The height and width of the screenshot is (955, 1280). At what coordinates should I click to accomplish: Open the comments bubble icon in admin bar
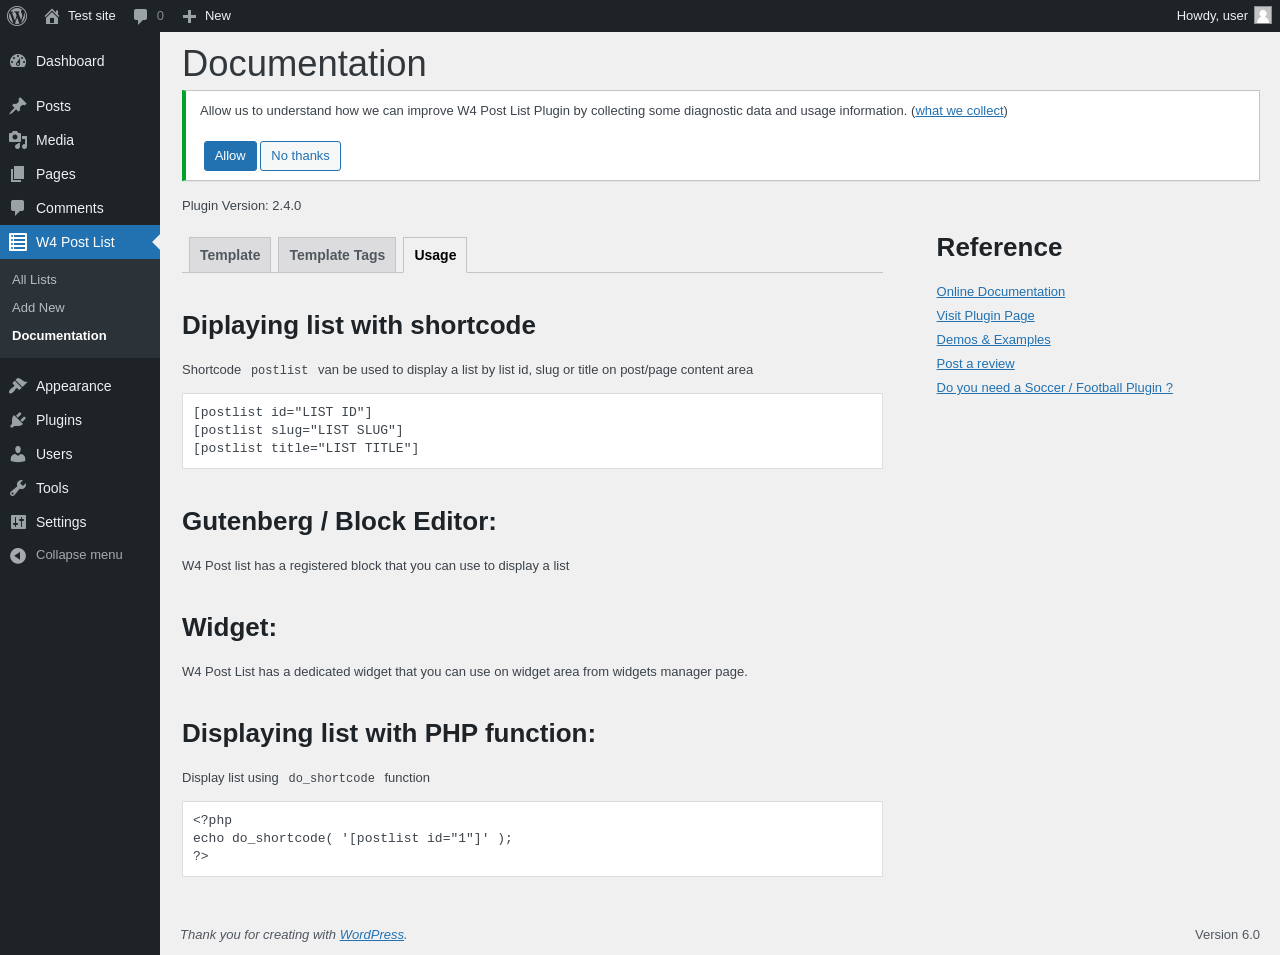(x=141, y=16)
